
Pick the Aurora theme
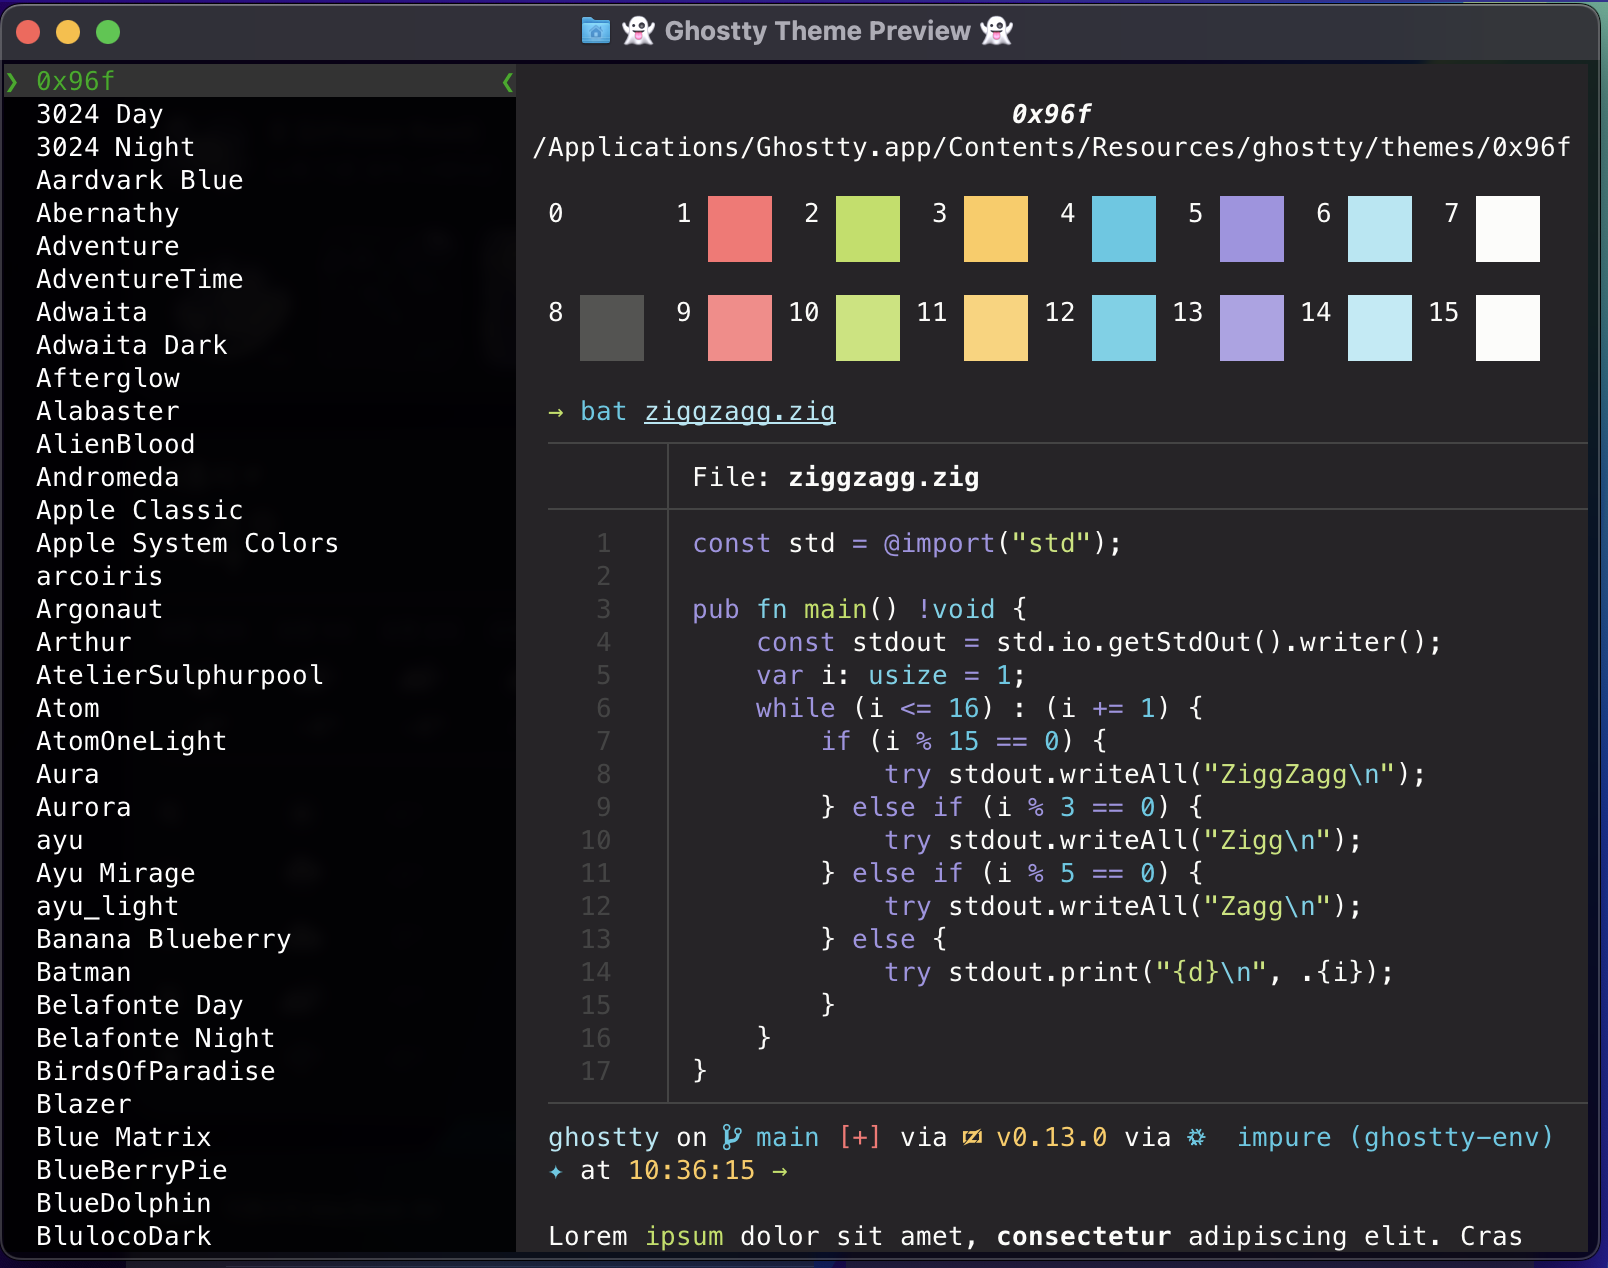[x=83, y=807]
